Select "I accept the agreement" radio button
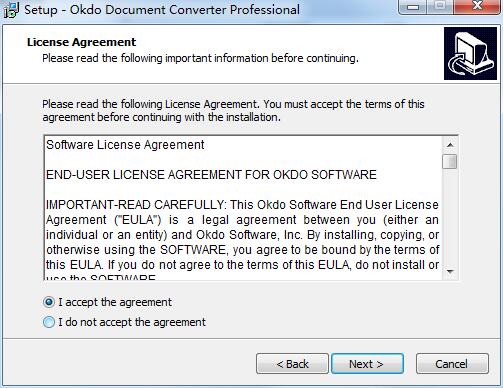This screenshot has width=503, height=388. pos(49,302)
